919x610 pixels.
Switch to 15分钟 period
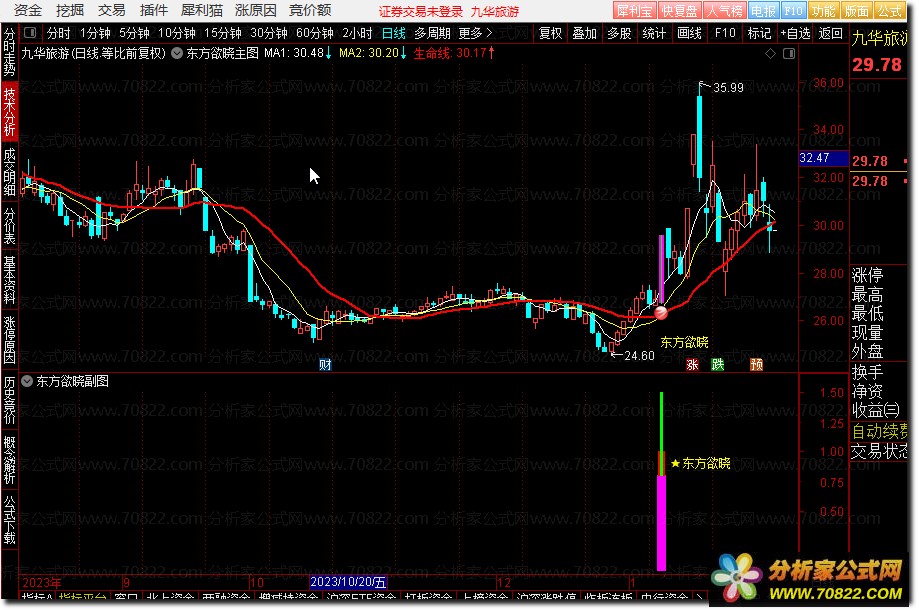click(x=223, y=33)
